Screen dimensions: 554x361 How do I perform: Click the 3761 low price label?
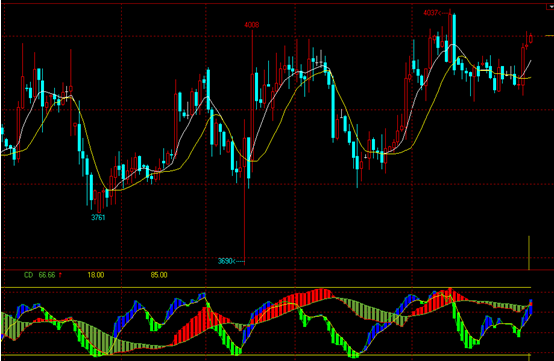click(98, 217)
